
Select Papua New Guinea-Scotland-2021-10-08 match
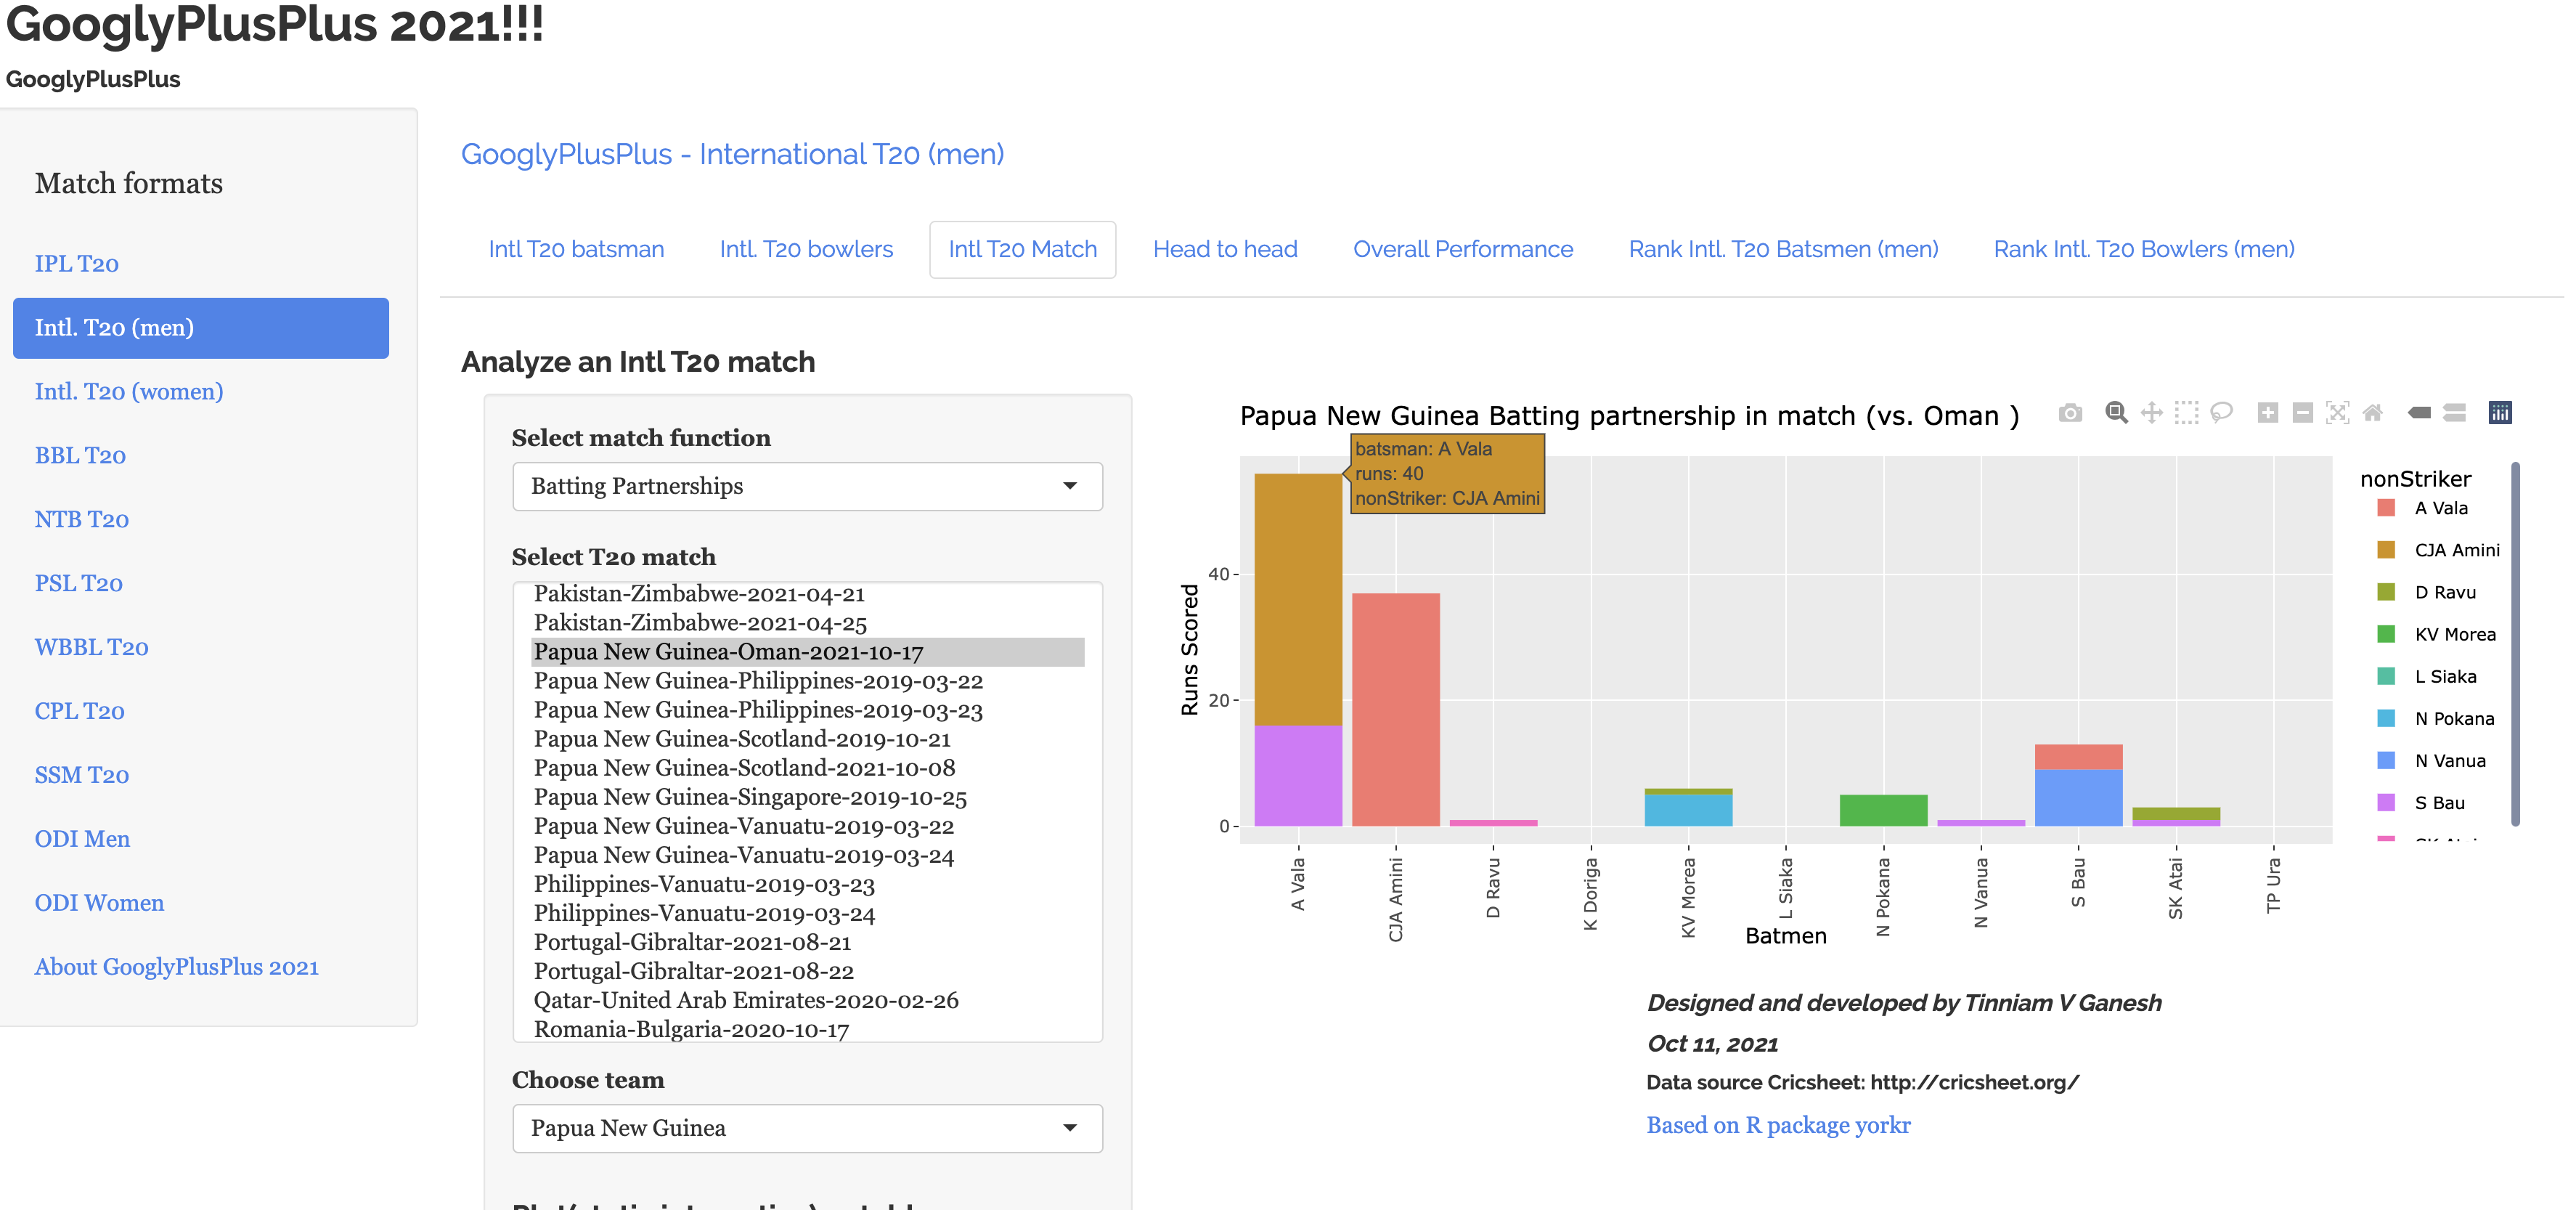[744, 768]
